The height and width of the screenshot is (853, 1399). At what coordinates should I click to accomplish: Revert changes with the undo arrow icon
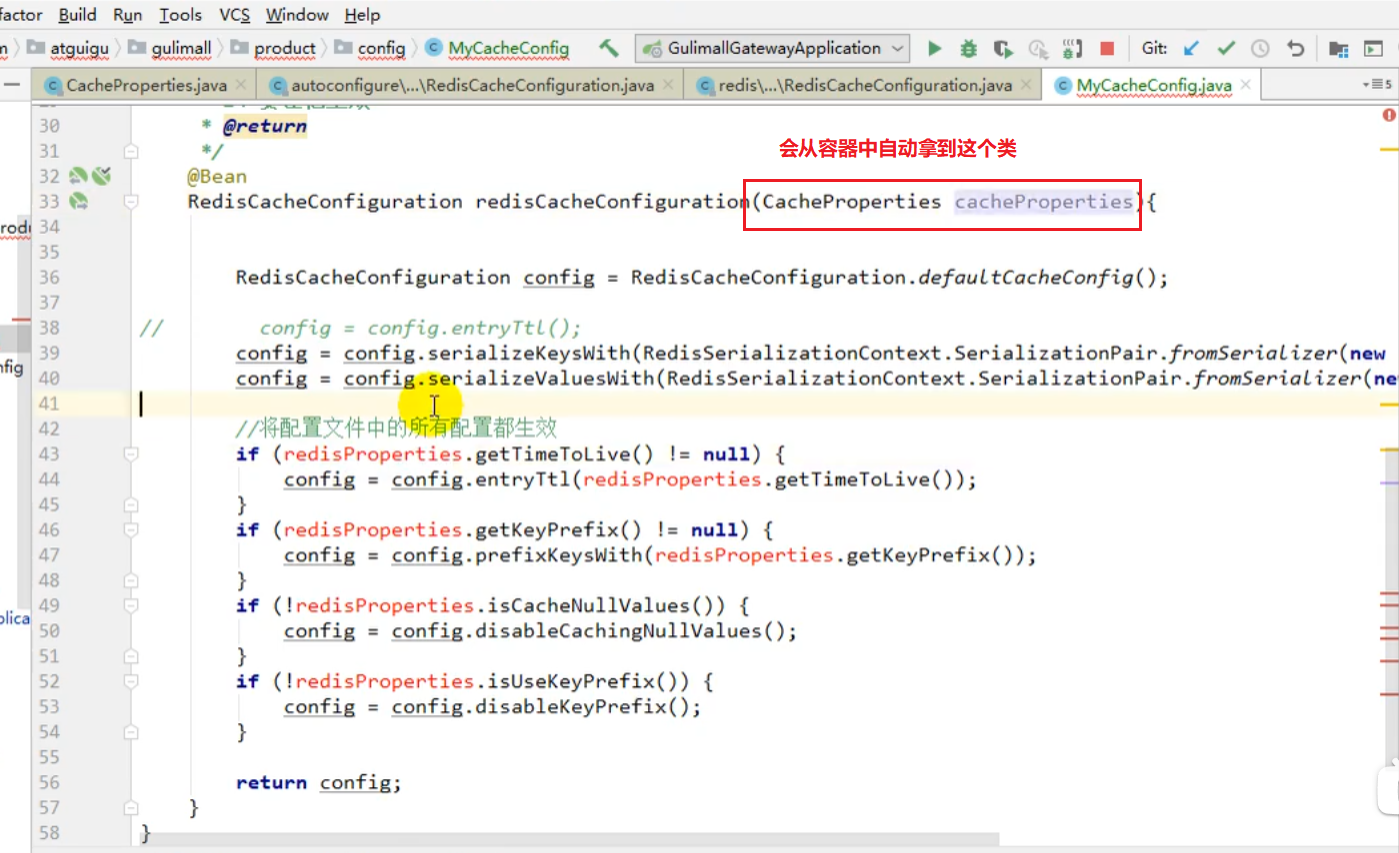click(1296, 48)
